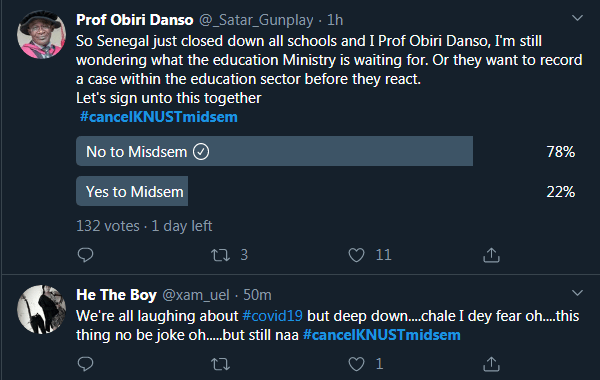Retweet Prof Obiri Danso's poll tweet

pos(221,255)
